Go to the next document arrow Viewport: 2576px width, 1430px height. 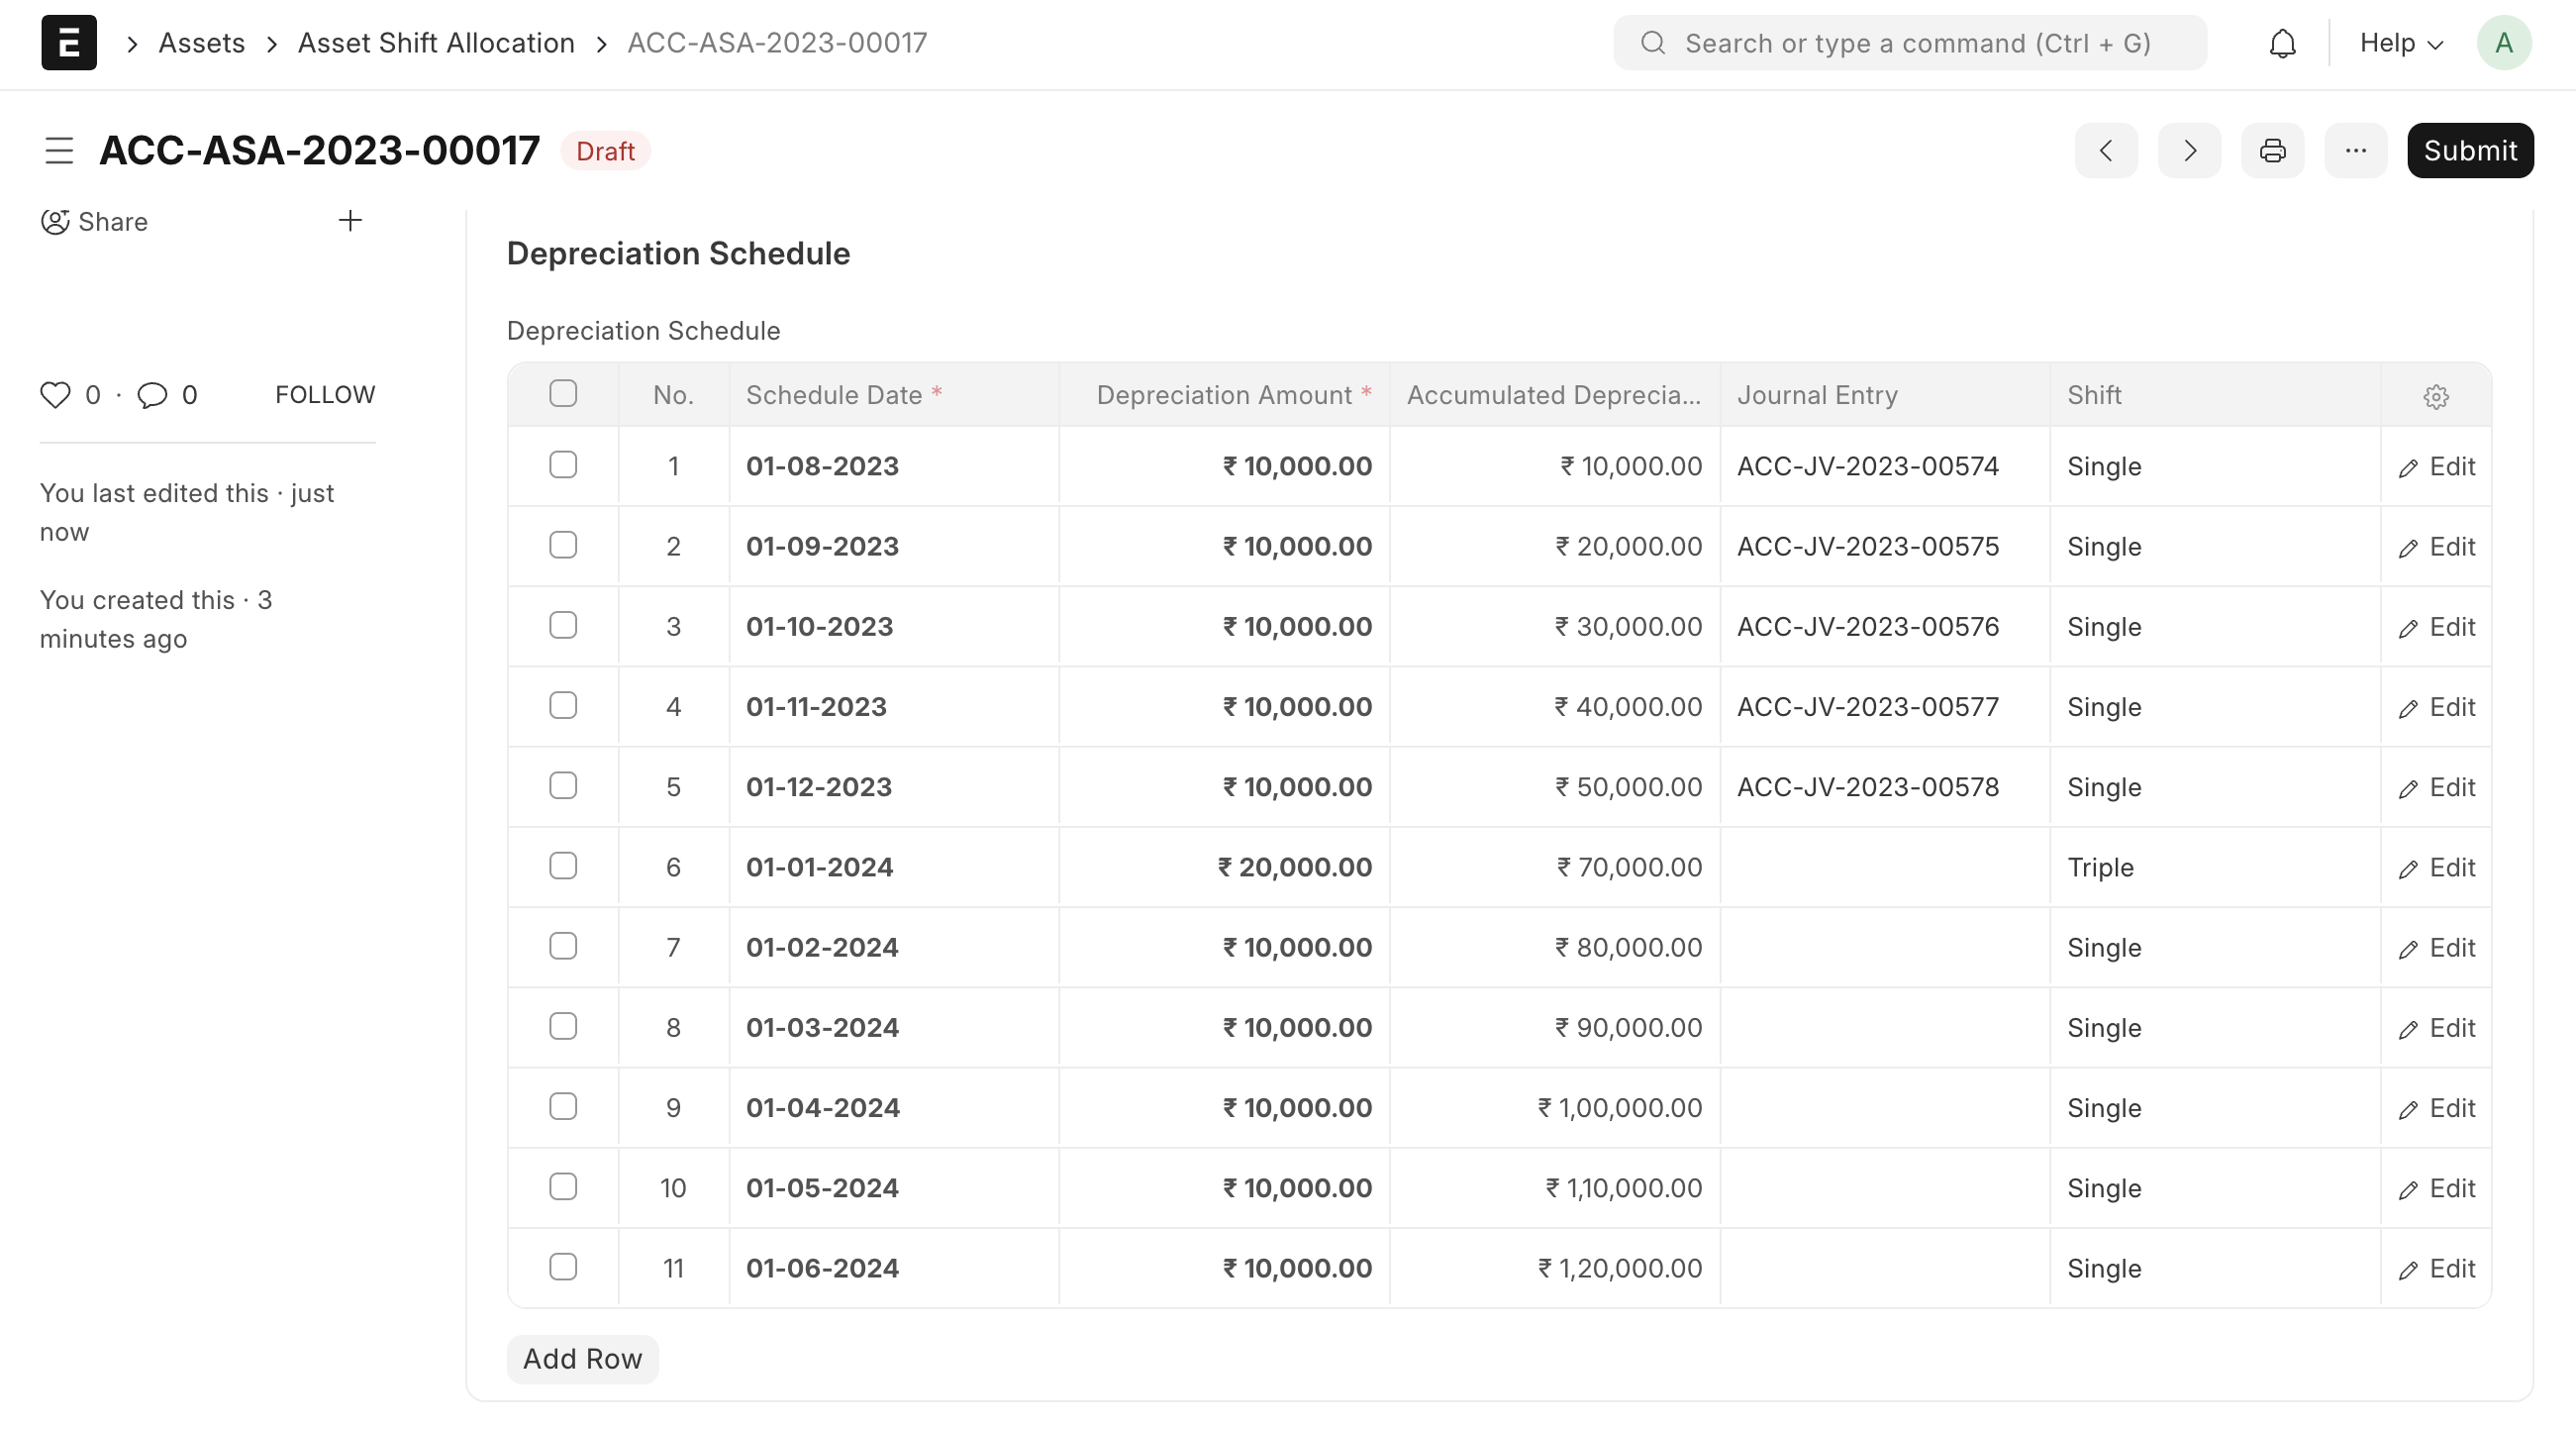pyautogui.click(x=2189, y=151)
